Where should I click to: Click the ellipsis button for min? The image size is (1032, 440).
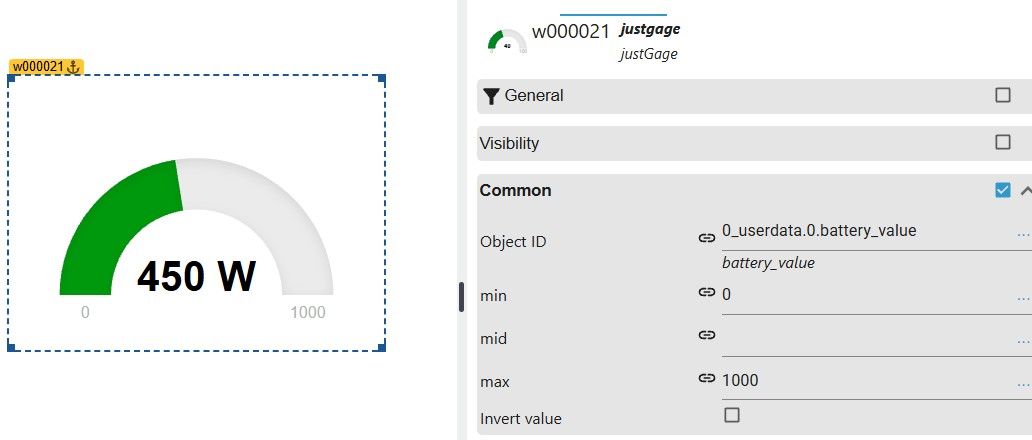[1022, 299]
